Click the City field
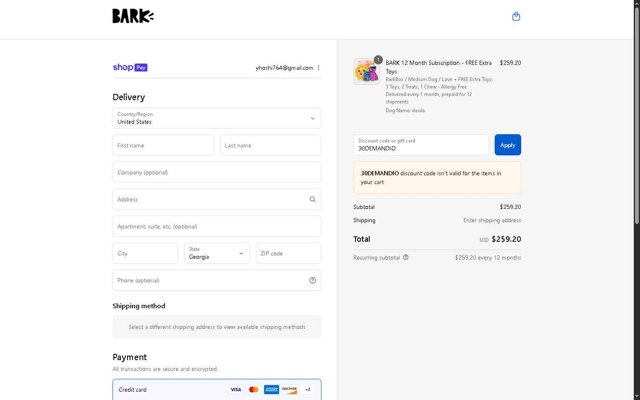Viewport: 640px width, 400px height. tap(145, 253)
